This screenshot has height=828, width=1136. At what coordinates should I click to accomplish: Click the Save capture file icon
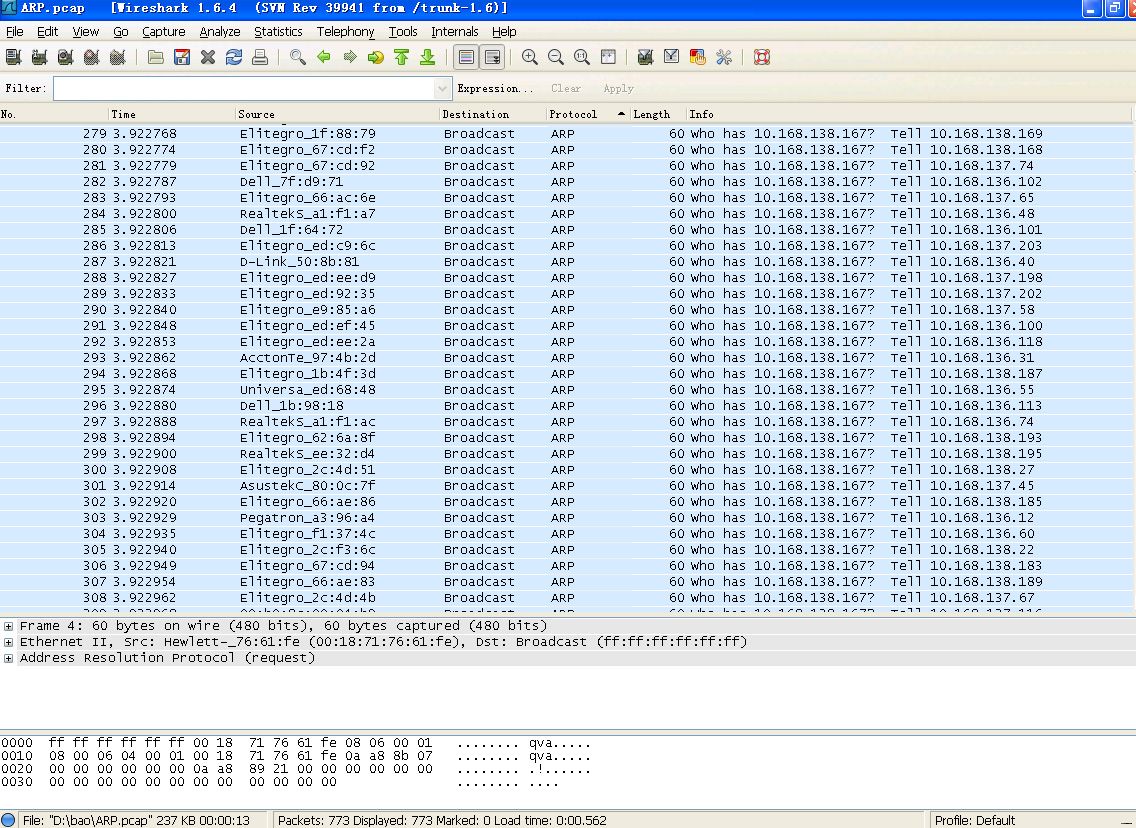pos(180,57)
